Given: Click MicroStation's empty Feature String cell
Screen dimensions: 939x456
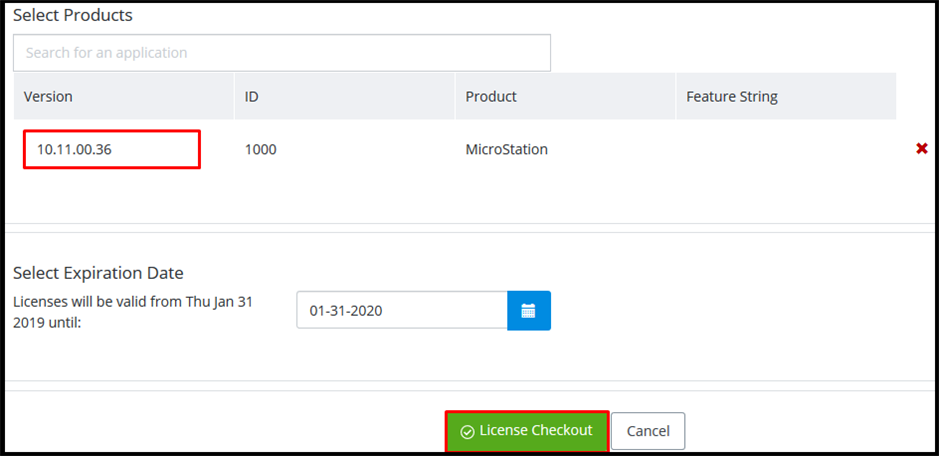Looking at the screenshot, I should point(786,149).
